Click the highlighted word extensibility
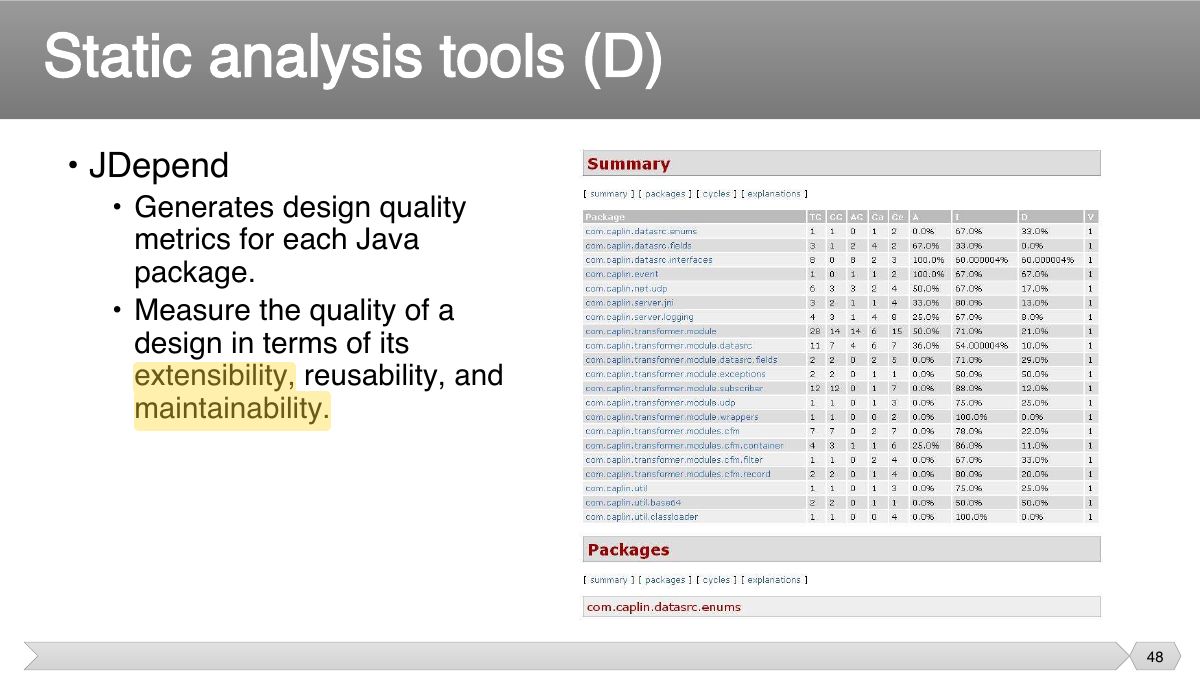 click(x=215, y=377)
